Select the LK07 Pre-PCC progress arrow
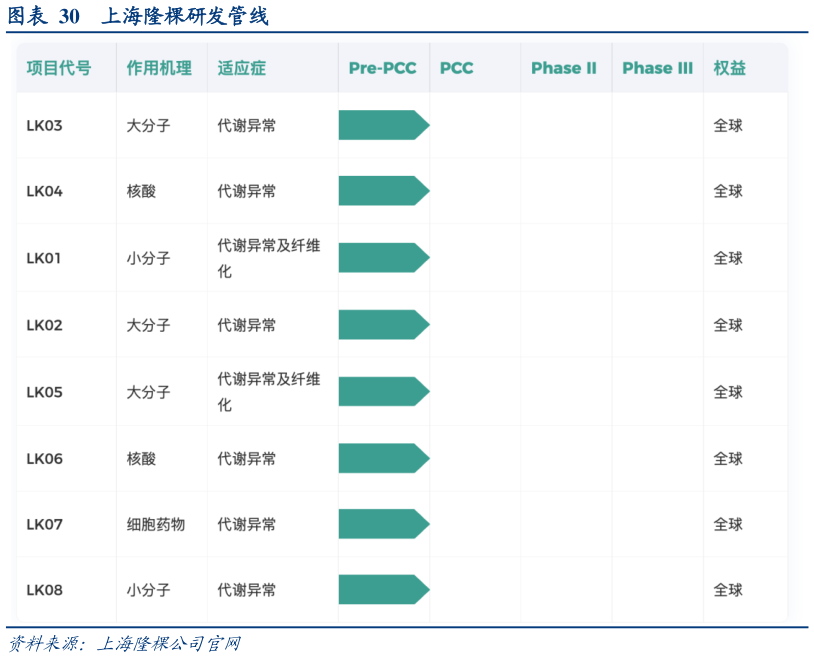Viewport: 814px width, 658px height. [384, 523]
